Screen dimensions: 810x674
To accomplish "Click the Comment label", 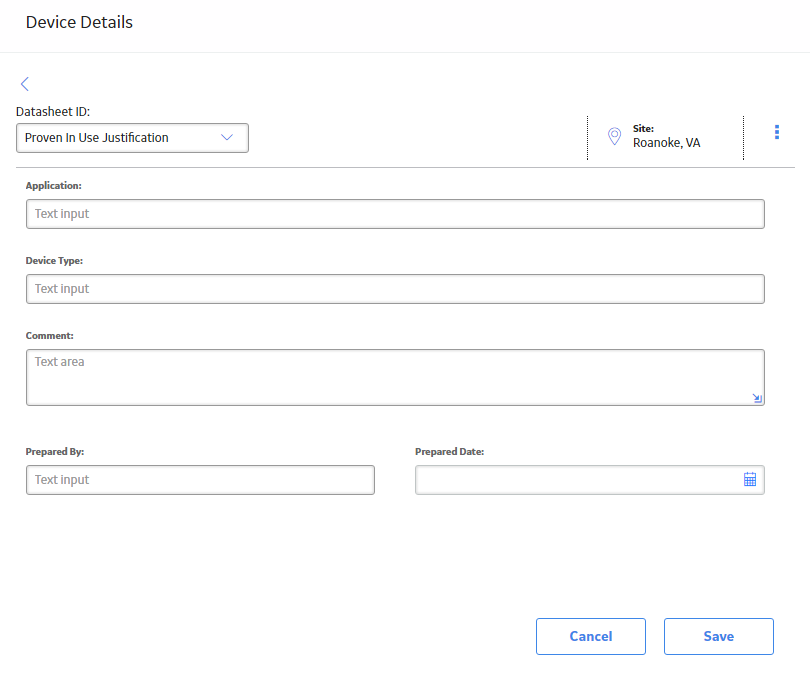I will click(50, 336).
